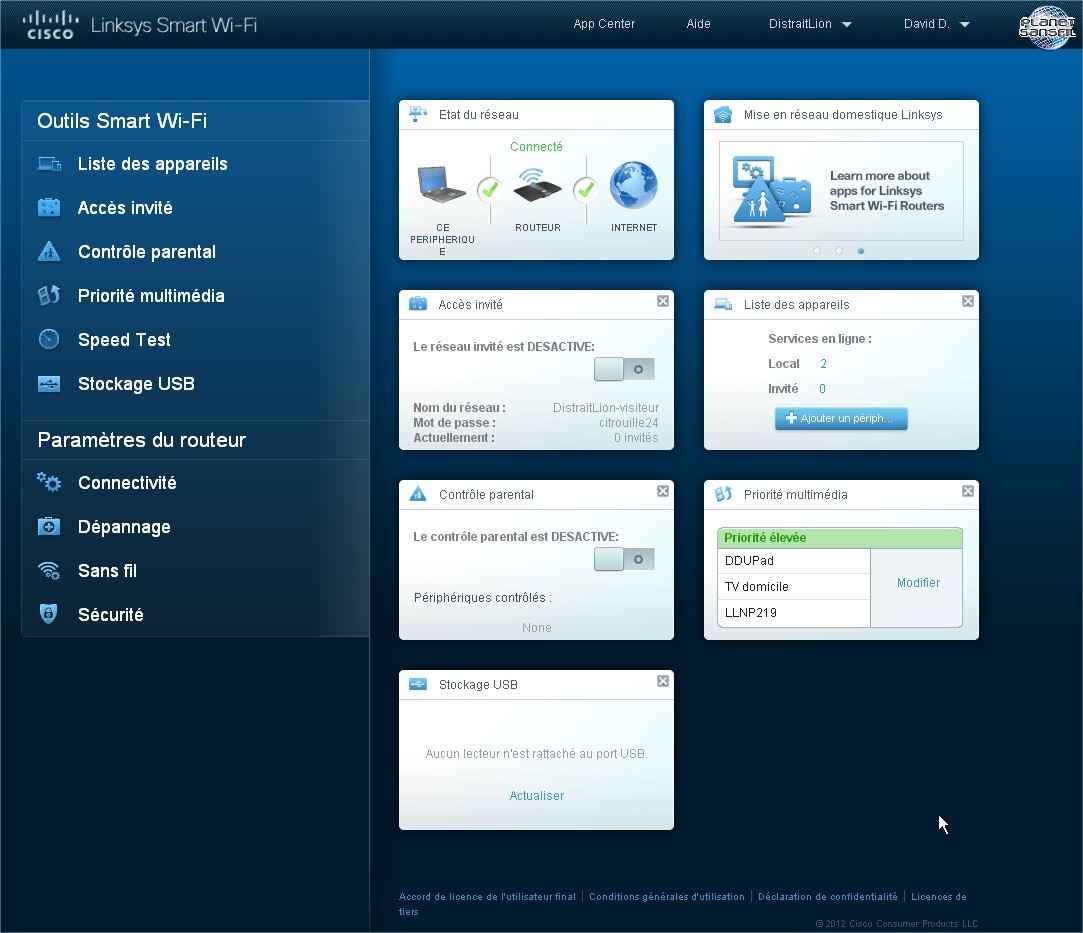This screenshot has width=1083, height=933.
Task: Click the Ajouter un périph... button
Action: coord(841,418)
